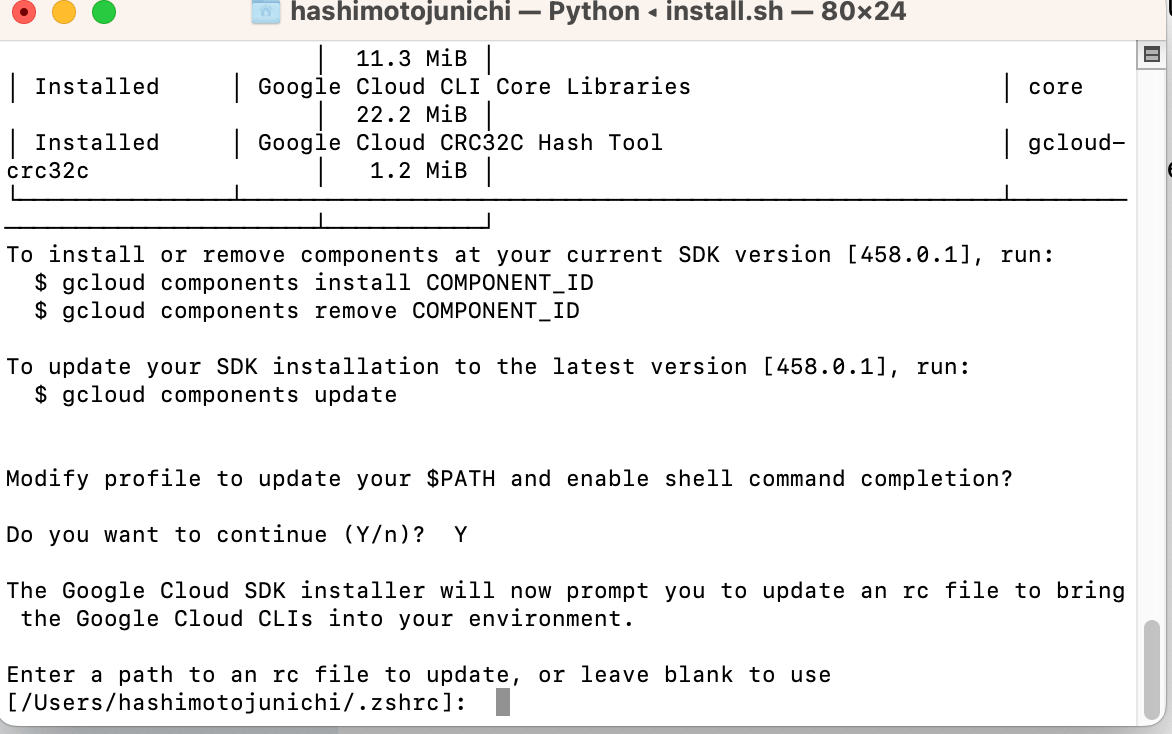Click the empty scrollbar track above thumb
Viewport: 1172px width, 734px height.
click(1151, 350)
